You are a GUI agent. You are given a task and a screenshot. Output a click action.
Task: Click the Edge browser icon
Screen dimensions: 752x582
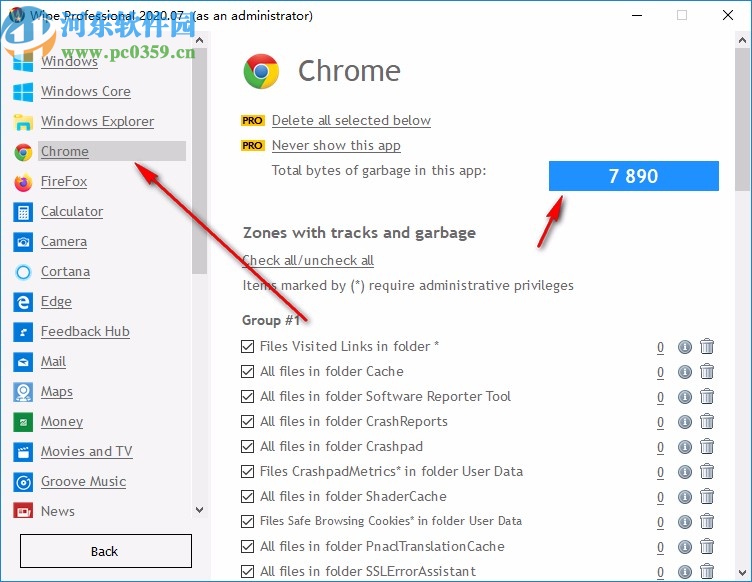23,302
